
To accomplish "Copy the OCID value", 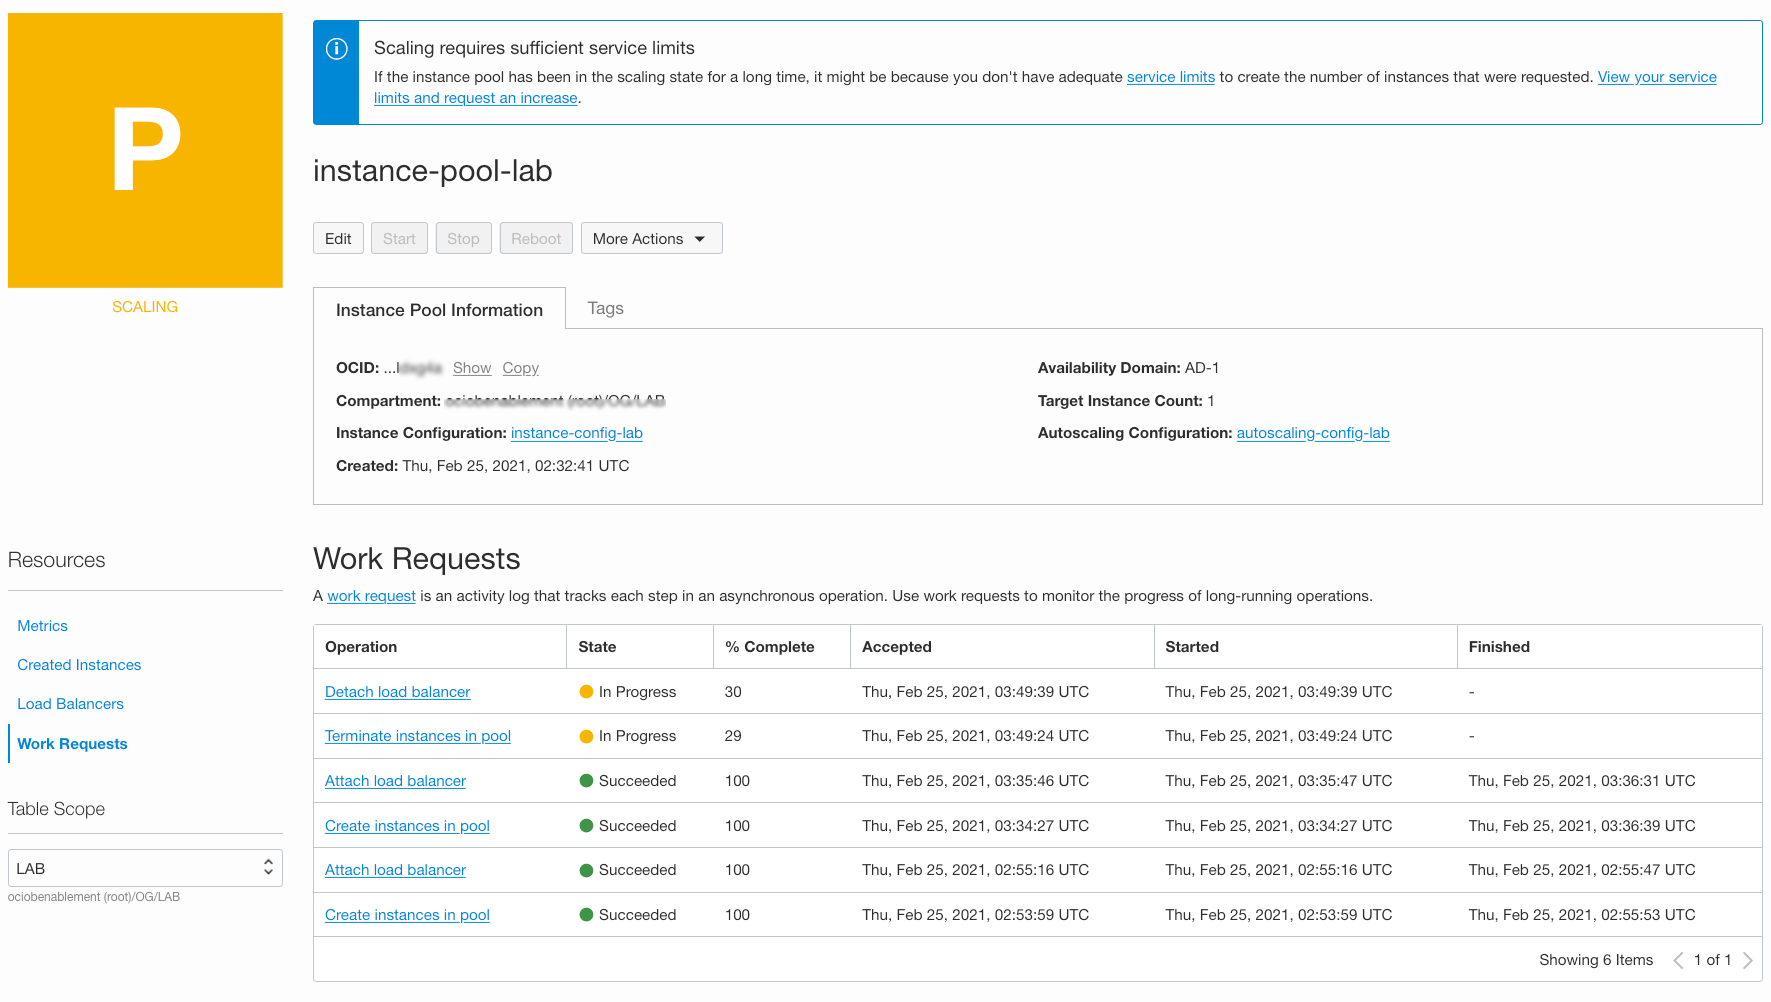I will pyautogui.click(x=520, y=368).
